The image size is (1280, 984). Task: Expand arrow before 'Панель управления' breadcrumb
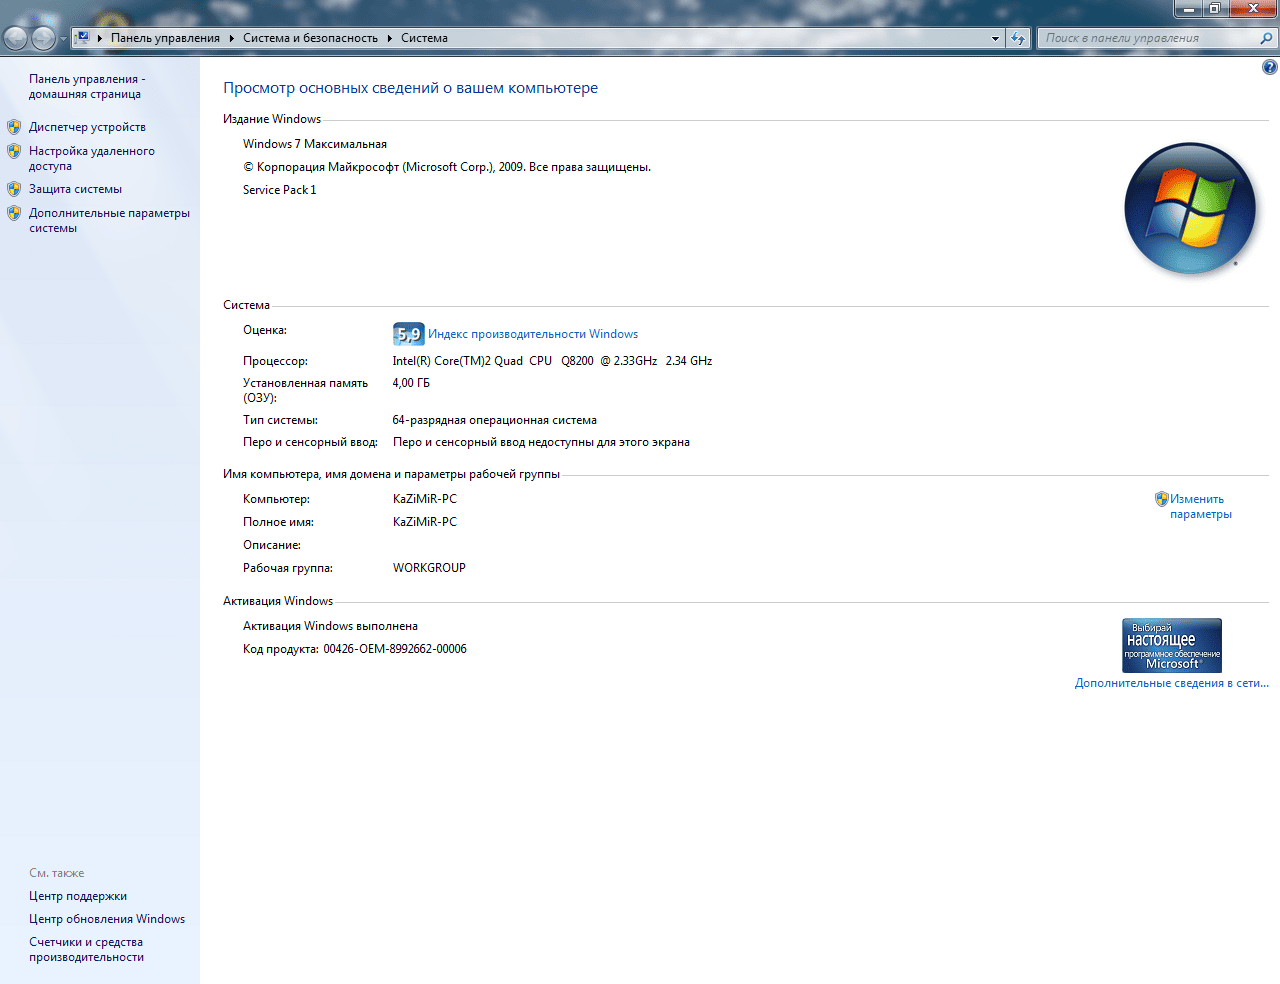pos(100,38)
